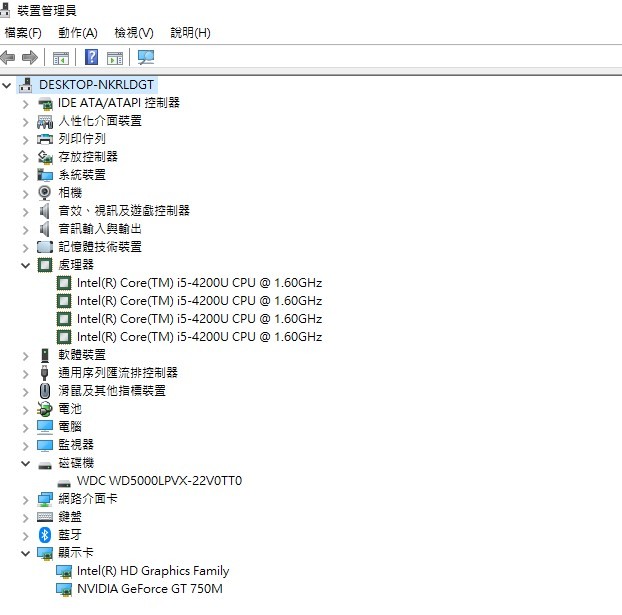Select the 通用序列匯流排控制器 label
Viewport: 622px width, 615px height.
(x=118, y=373)
